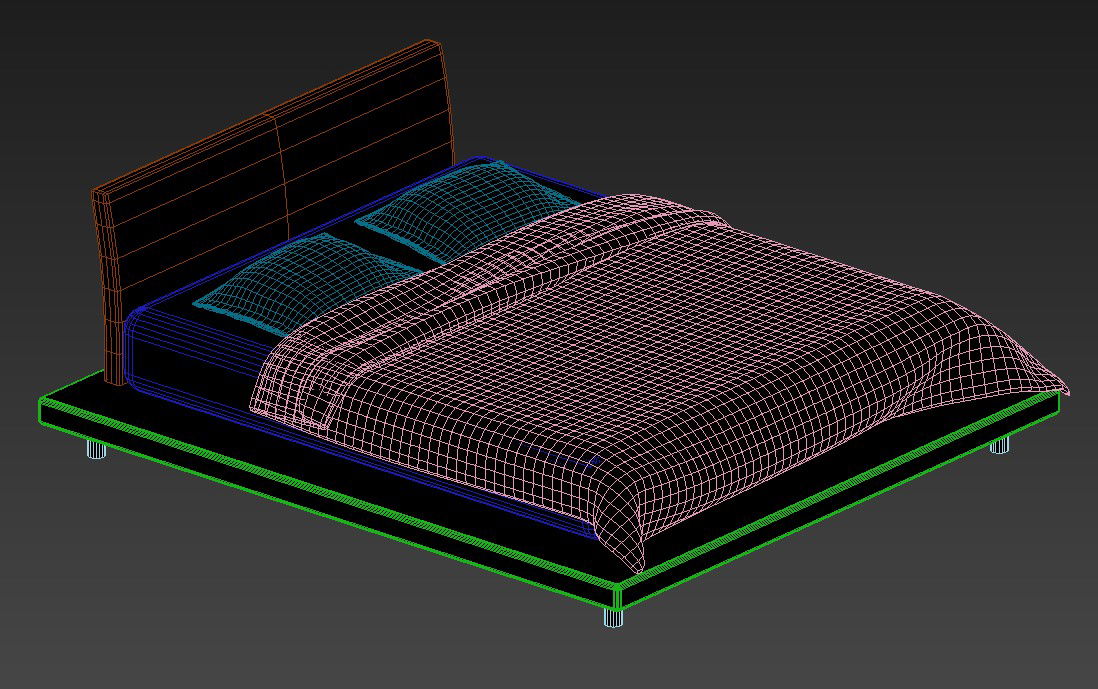
Task: Click the black platform top surface
Action: (x=800, y=480)
